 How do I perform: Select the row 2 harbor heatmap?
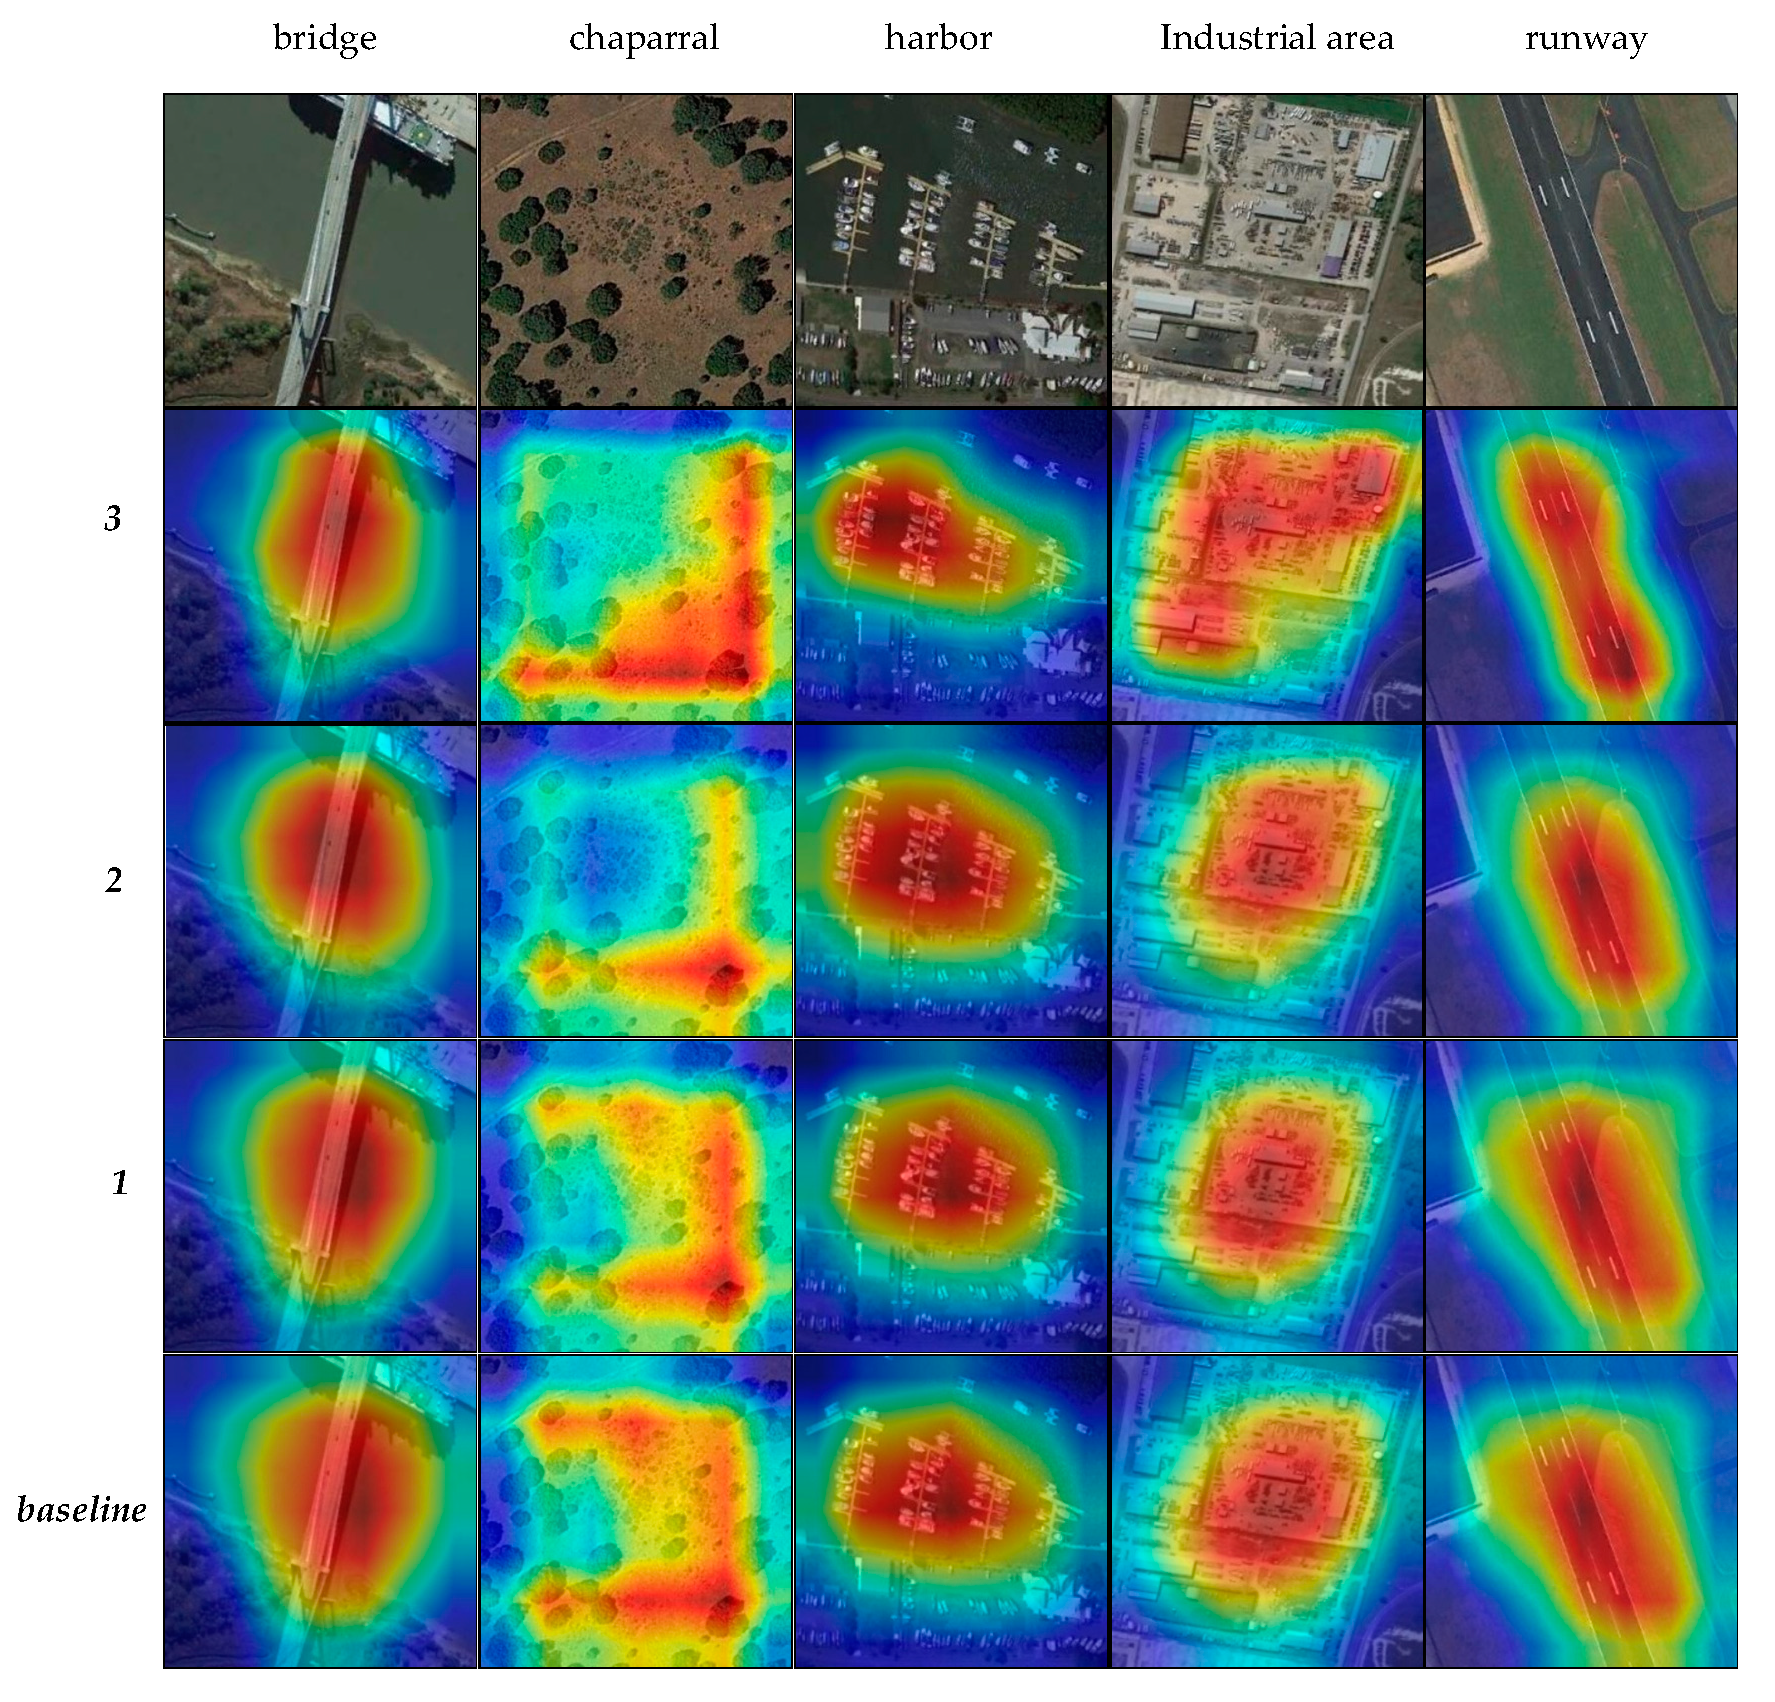tap(951, 880)
